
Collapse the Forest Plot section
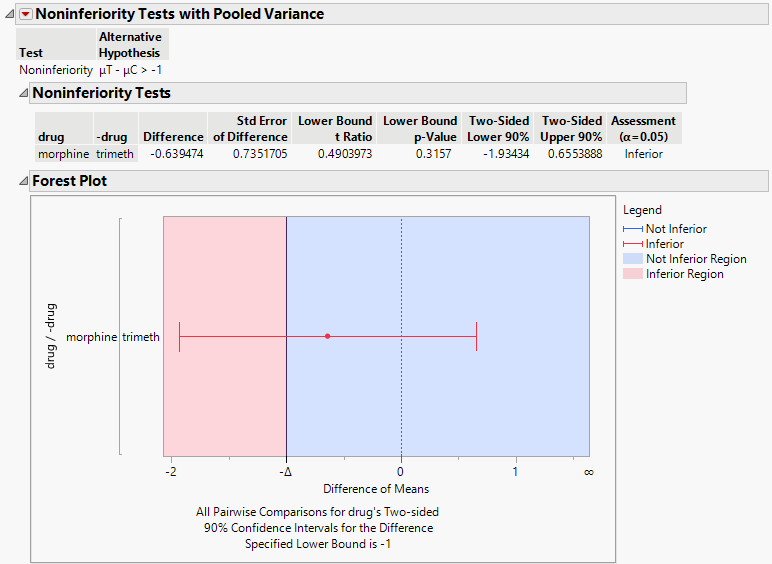click(x=23, y=181)
